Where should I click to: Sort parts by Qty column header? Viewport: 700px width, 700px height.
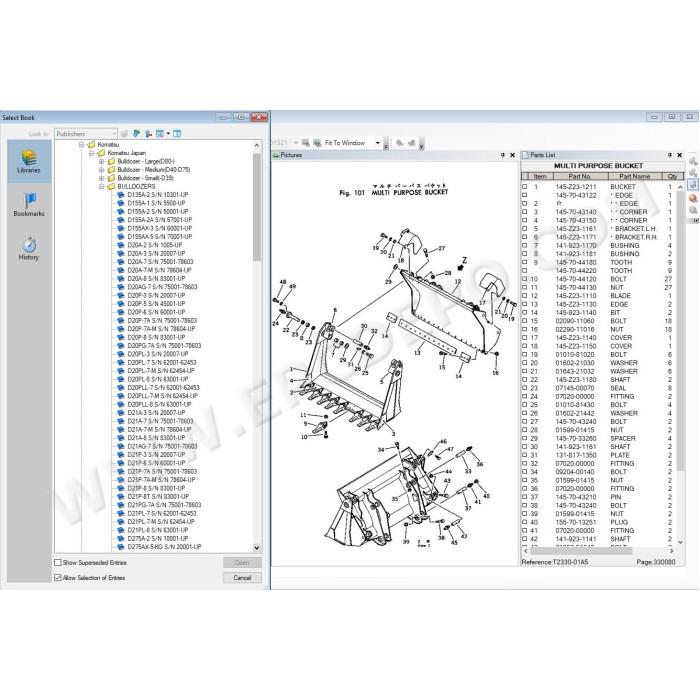(672, 176)
